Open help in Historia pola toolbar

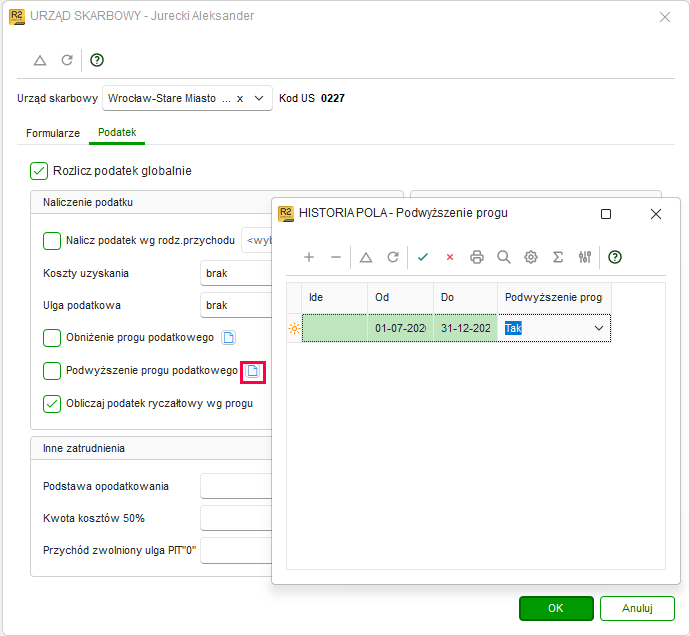(x=615, y=257)
